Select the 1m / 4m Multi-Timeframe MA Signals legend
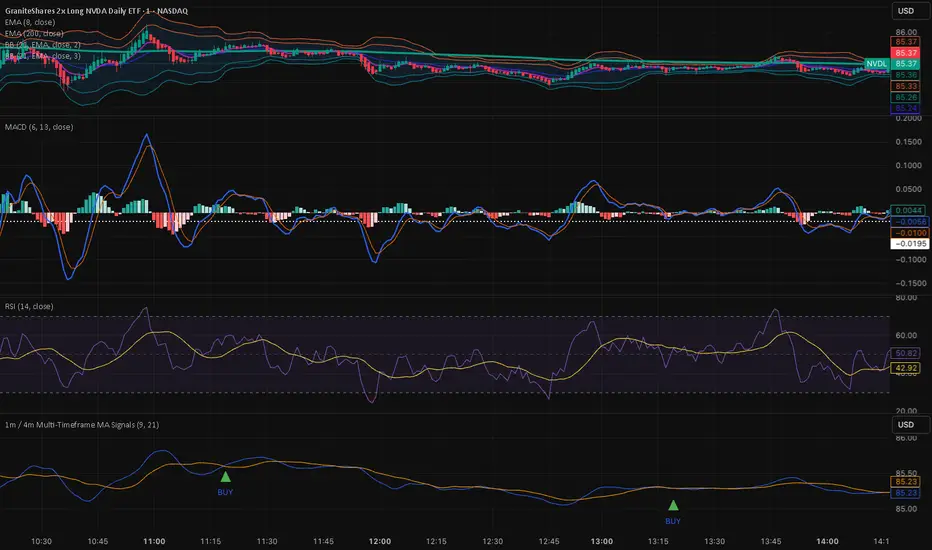This screenshot has width=932, height=550. pyautogui.click(x=82, y=425)
